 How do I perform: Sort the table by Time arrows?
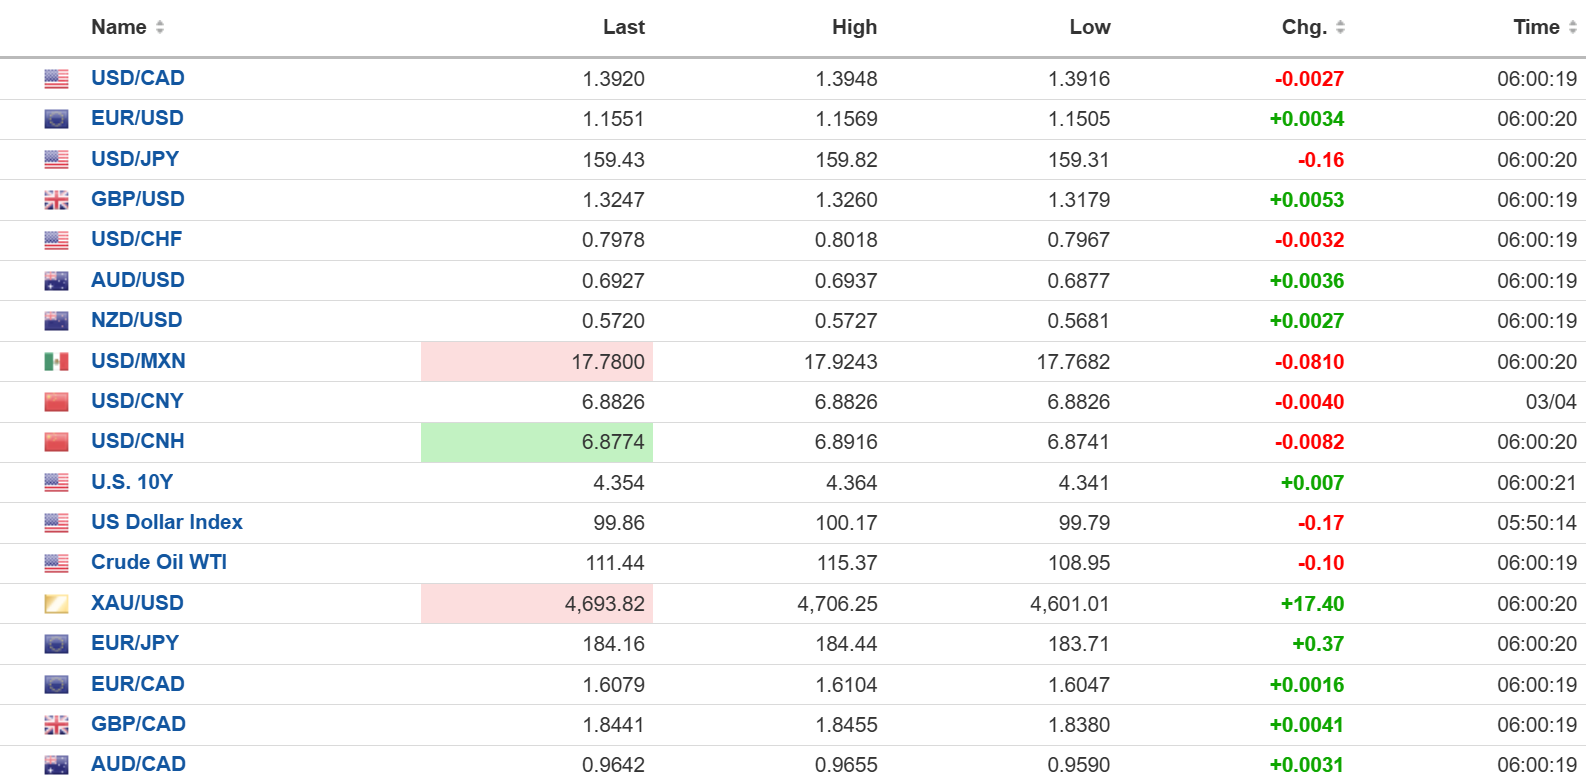pos(1572,28)
